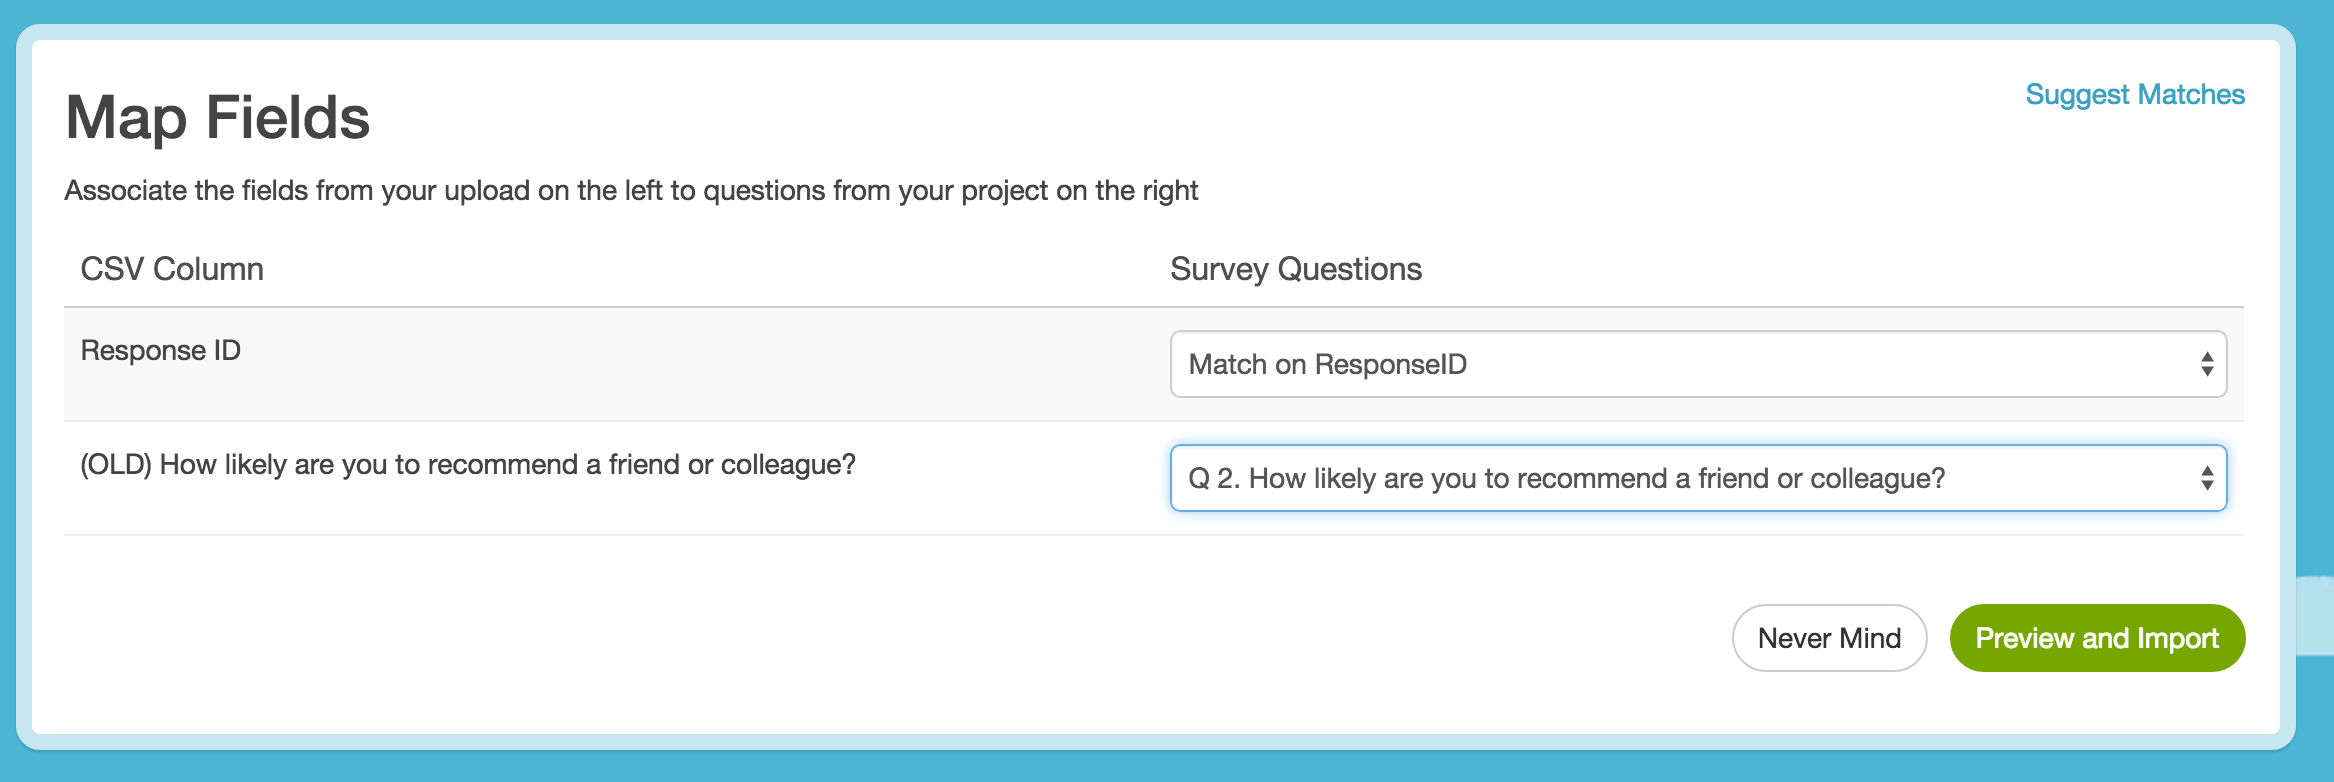
Task: Open the Q 2 survey question dropdown
Action: [1697, 478]
